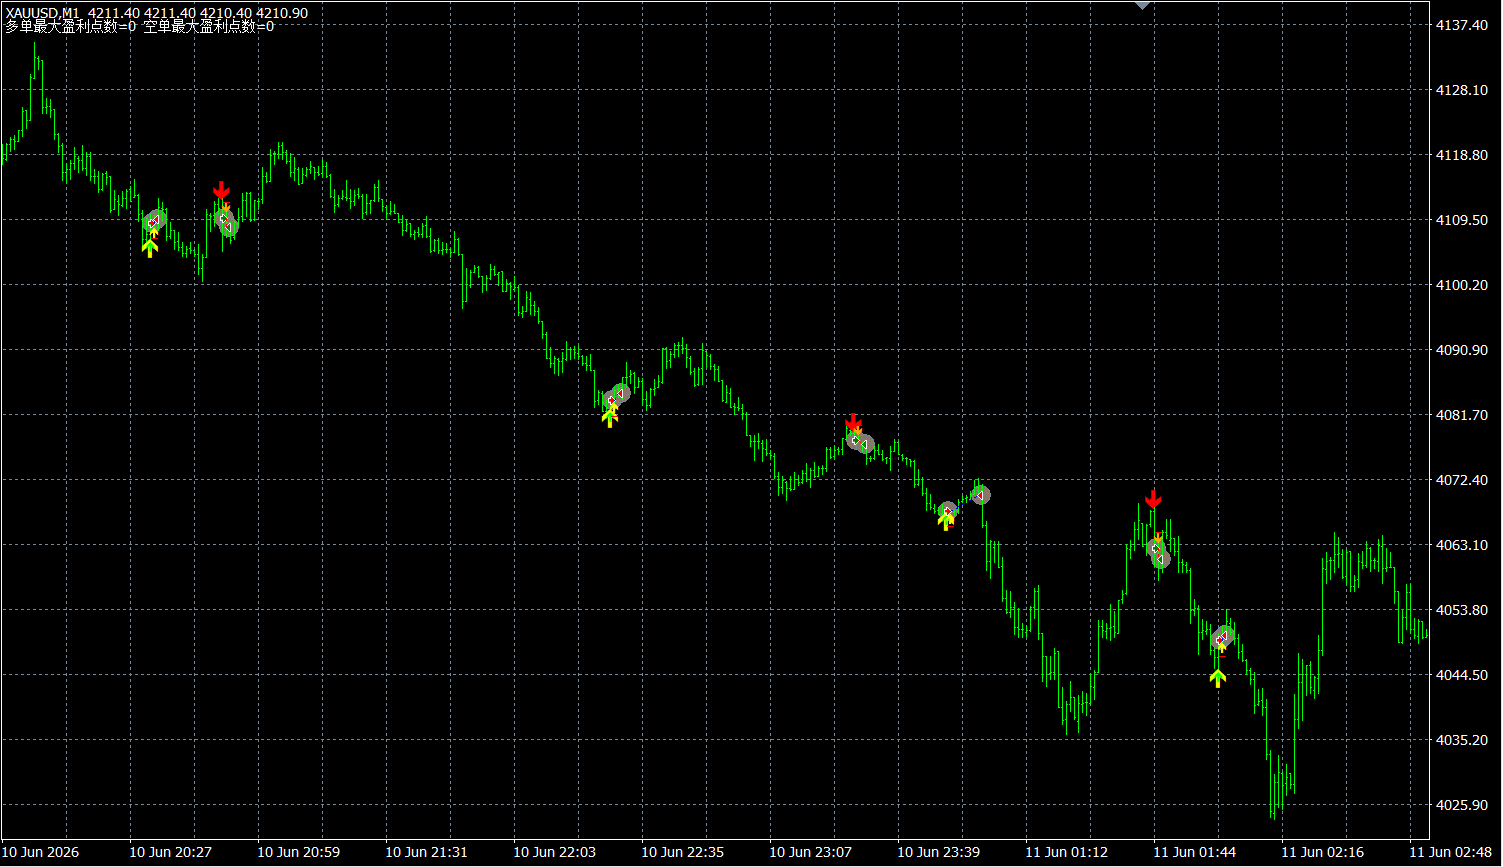Click the 10 Jun 20:27 time label
This screenshot has height=867, width=1503.
pyautogui.click(x=171, y=853)
